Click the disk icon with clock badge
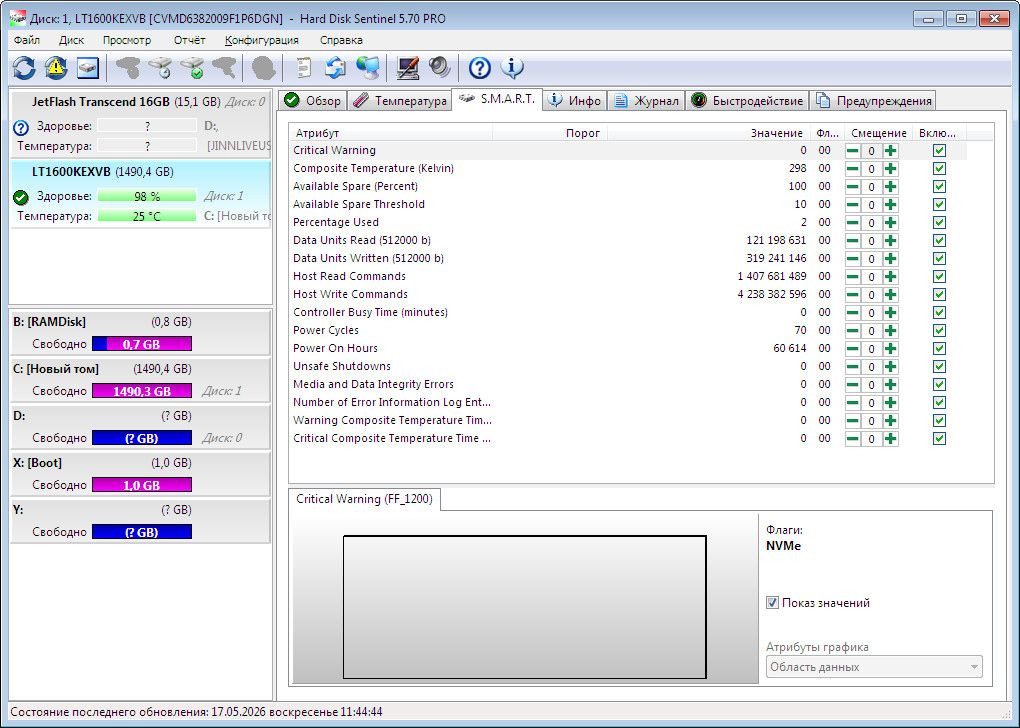1020x728 pixels. (160, 68)
